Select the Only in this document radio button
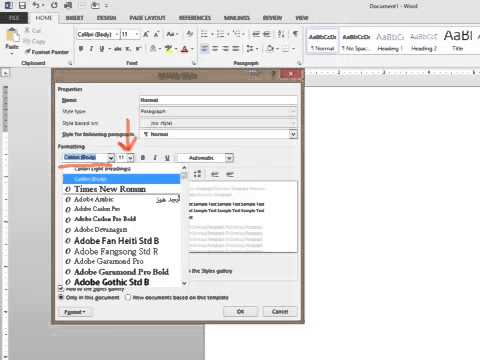 click(x=61, y=297)
